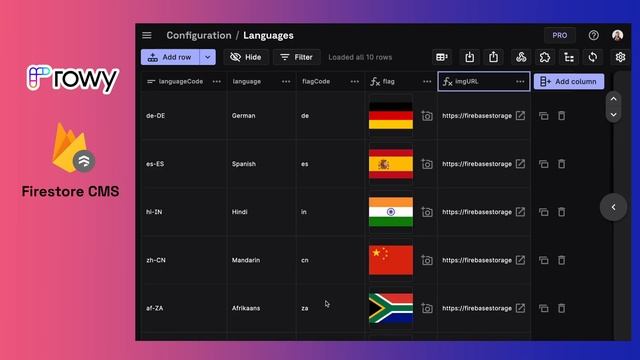Open table settings gear icon
The image size is (640, 360).
620,57
